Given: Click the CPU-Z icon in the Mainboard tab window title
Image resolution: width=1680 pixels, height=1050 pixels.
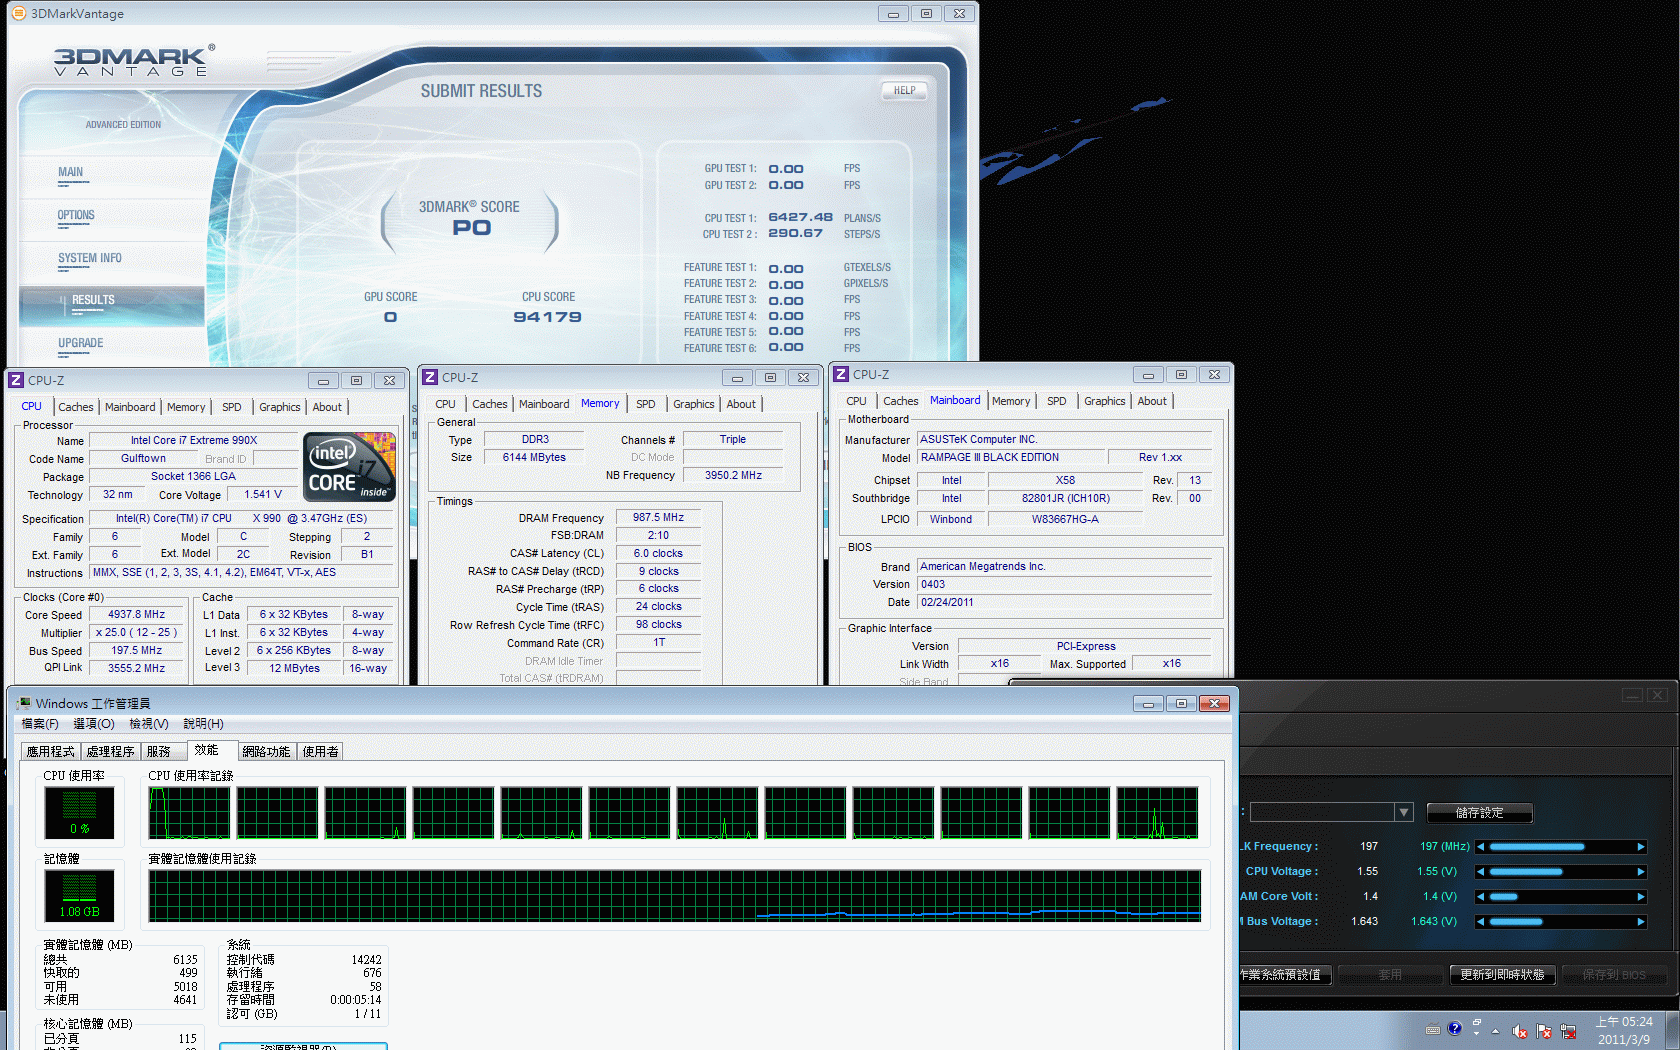Looking at the screenshot, I should tap(841, 374).
